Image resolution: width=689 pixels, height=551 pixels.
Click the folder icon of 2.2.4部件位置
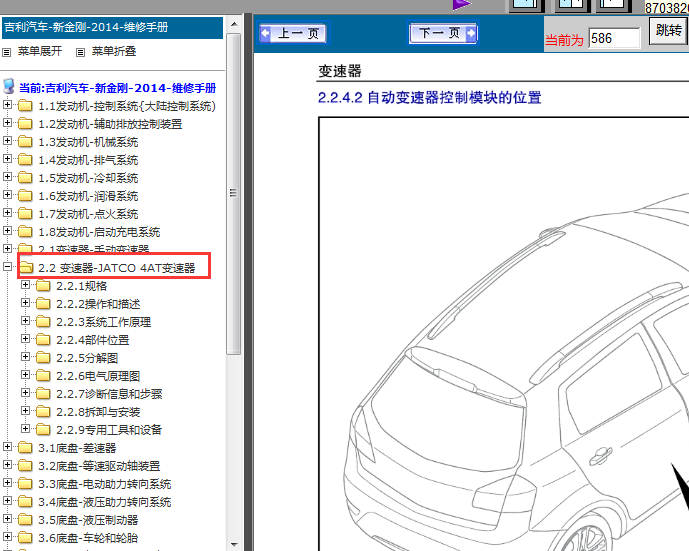coord(43,340)
